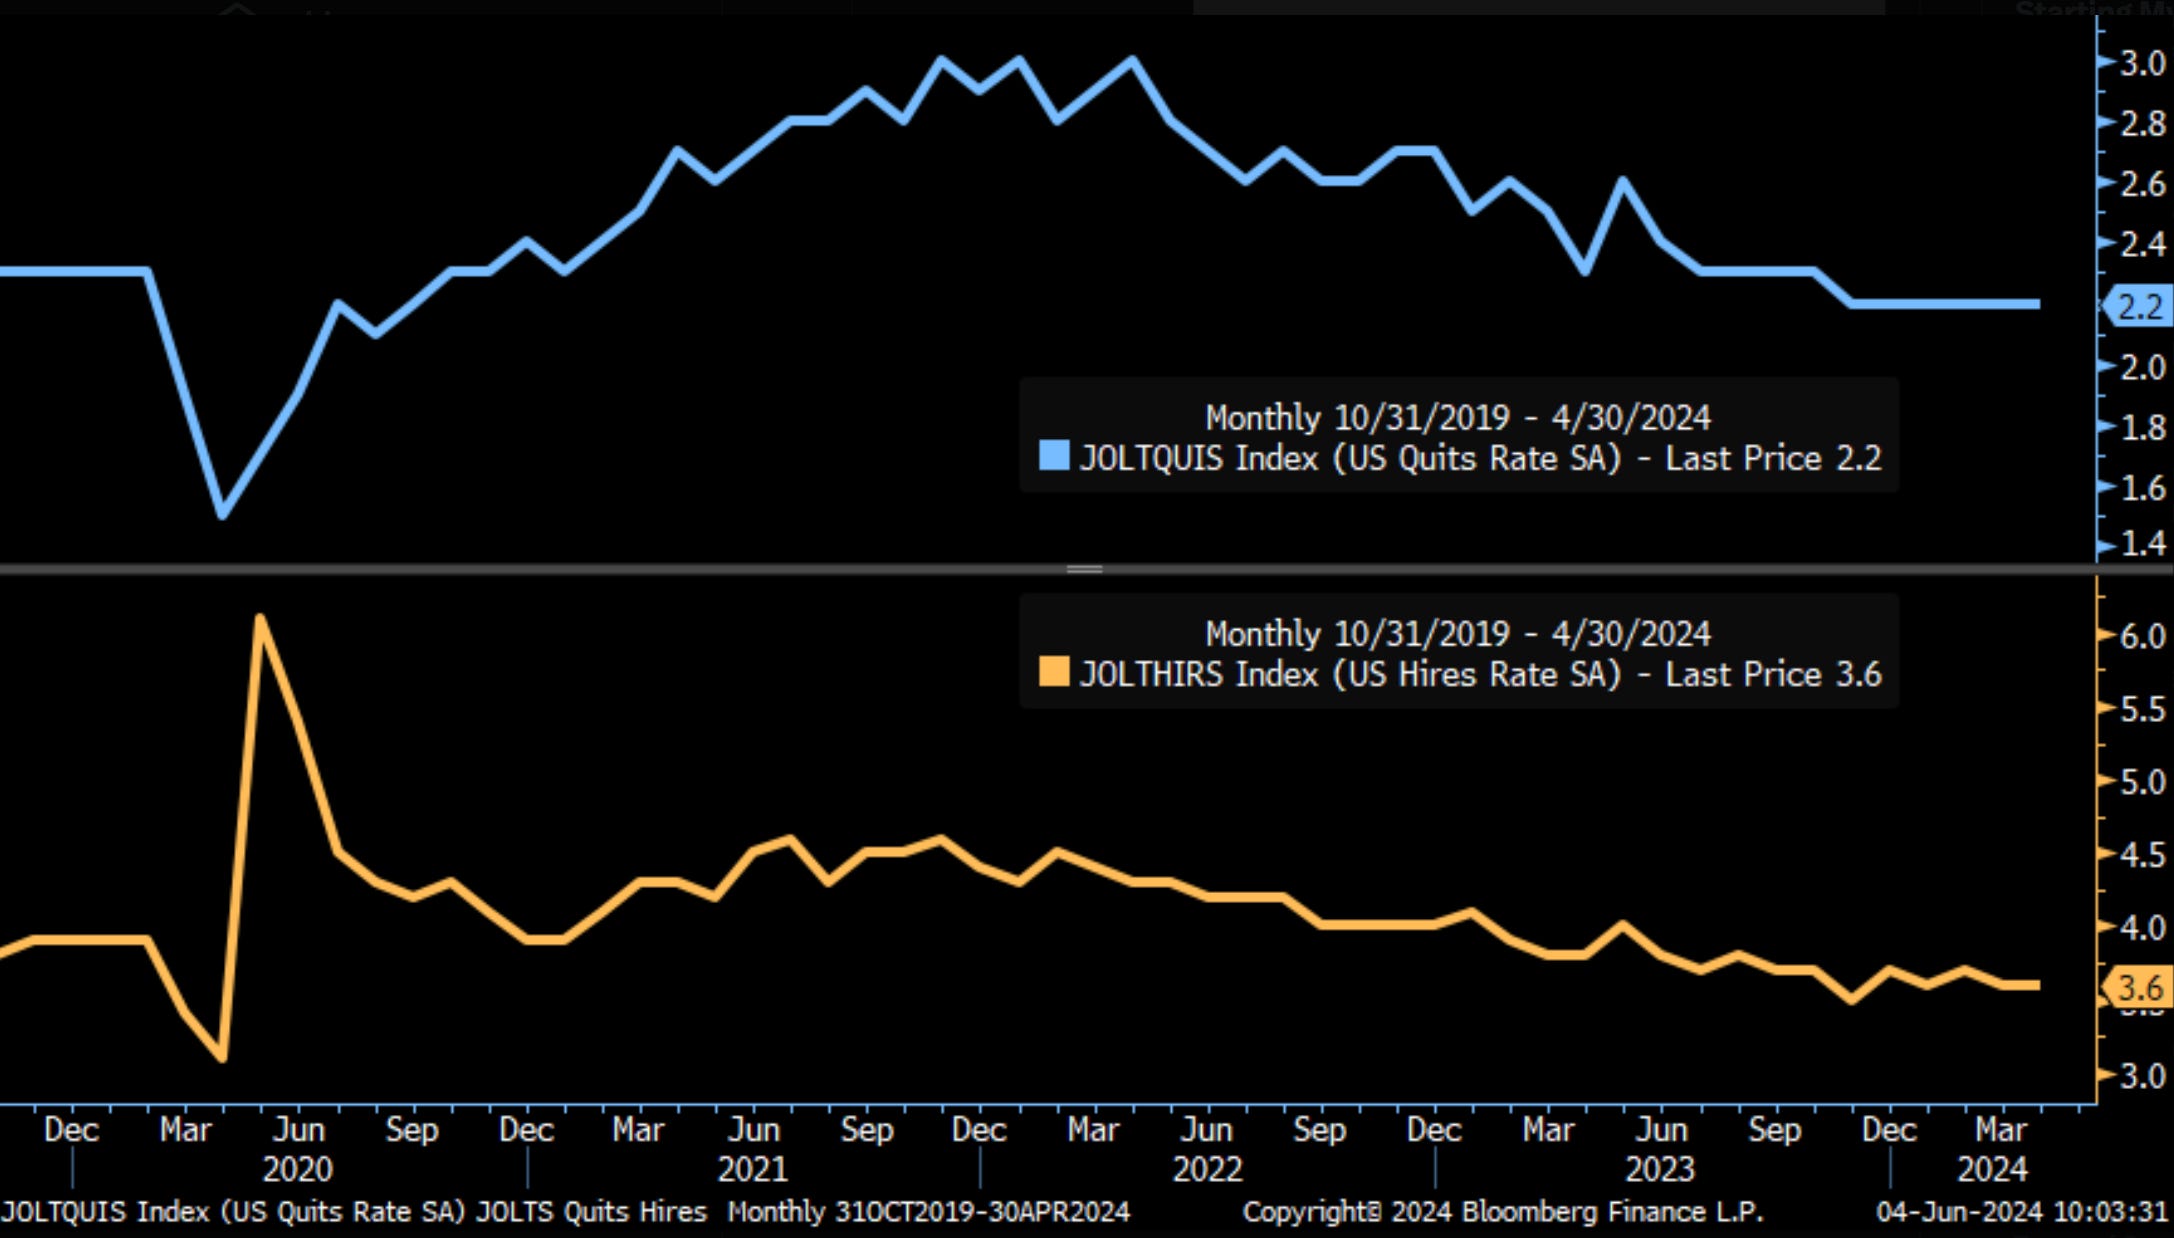
Task: Click the orange JOLTHIRS legend color swatch
Action: point(1054,672)
